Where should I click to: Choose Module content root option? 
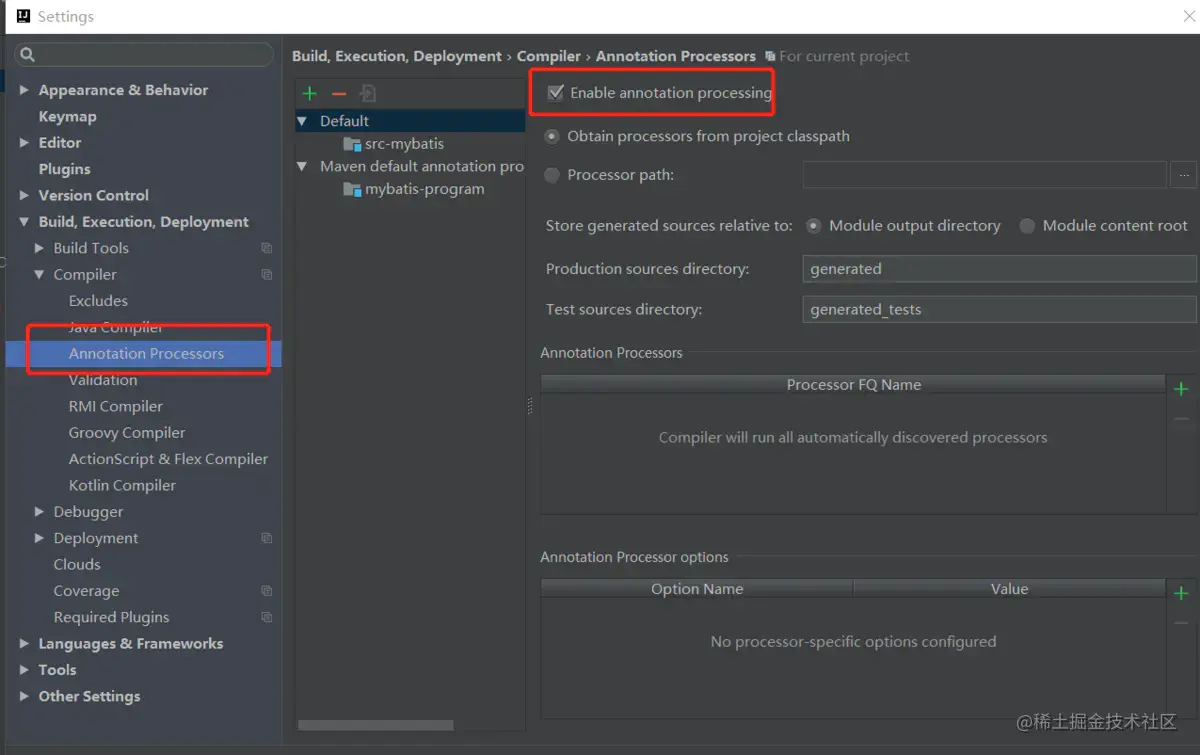[1027, 226]
